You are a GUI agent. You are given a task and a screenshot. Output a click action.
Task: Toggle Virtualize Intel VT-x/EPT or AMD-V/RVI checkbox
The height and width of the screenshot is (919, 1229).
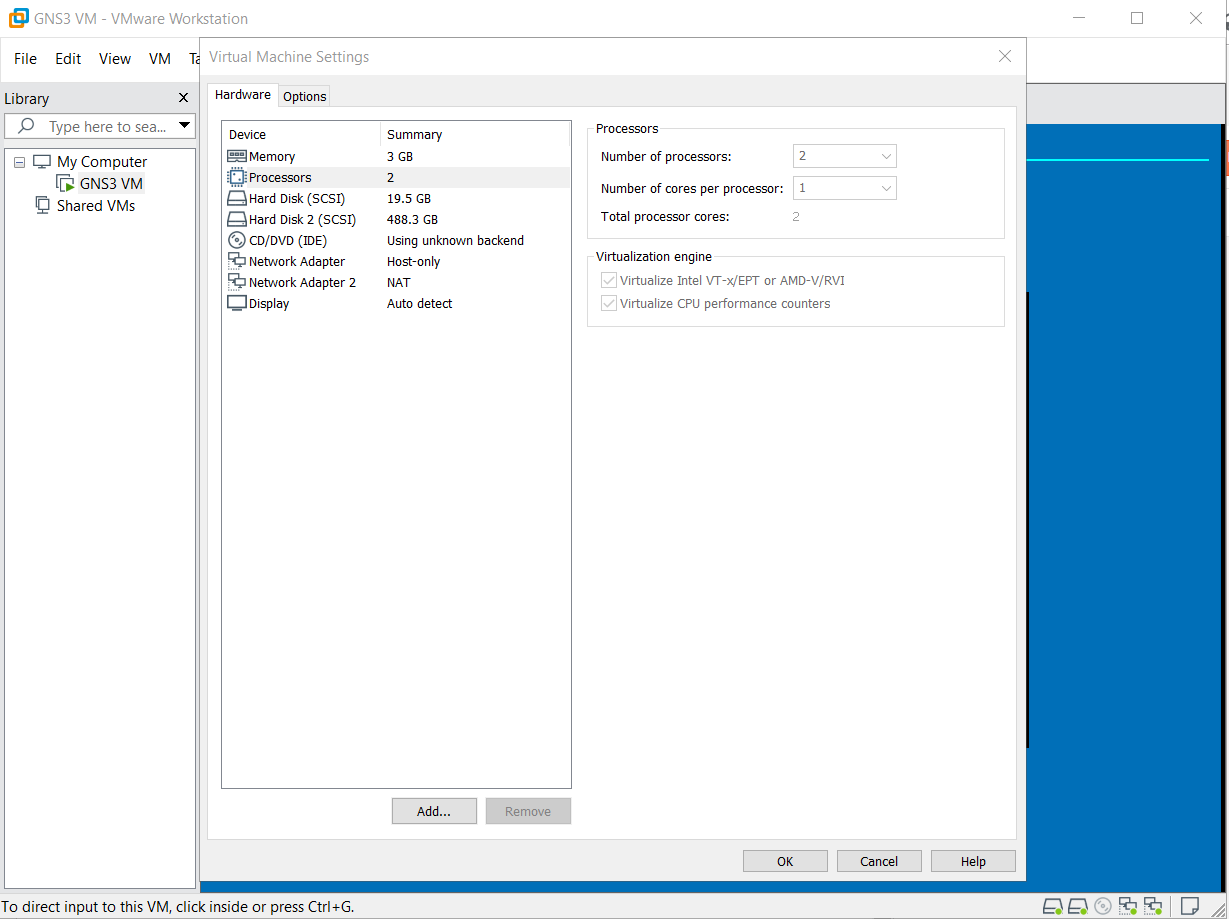pos(608,281)
